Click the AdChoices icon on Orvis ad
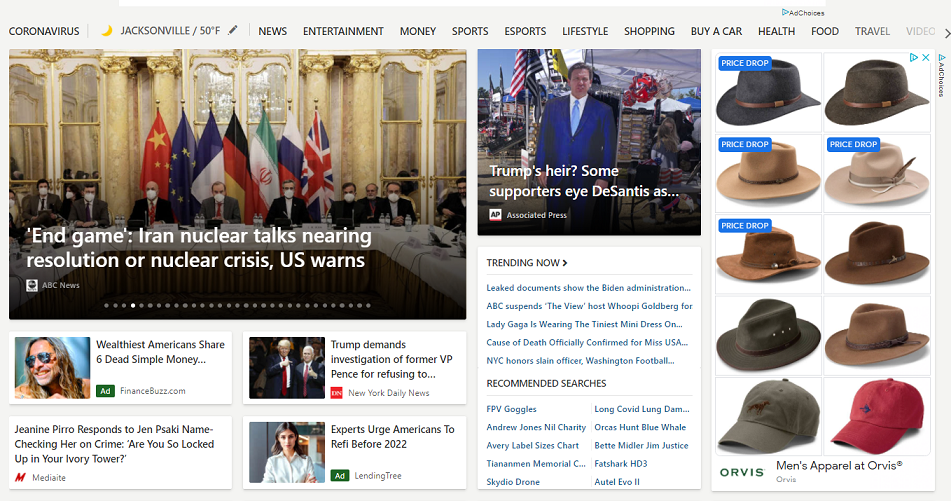Viewport: 951px width, 501px height. point(914,58)
